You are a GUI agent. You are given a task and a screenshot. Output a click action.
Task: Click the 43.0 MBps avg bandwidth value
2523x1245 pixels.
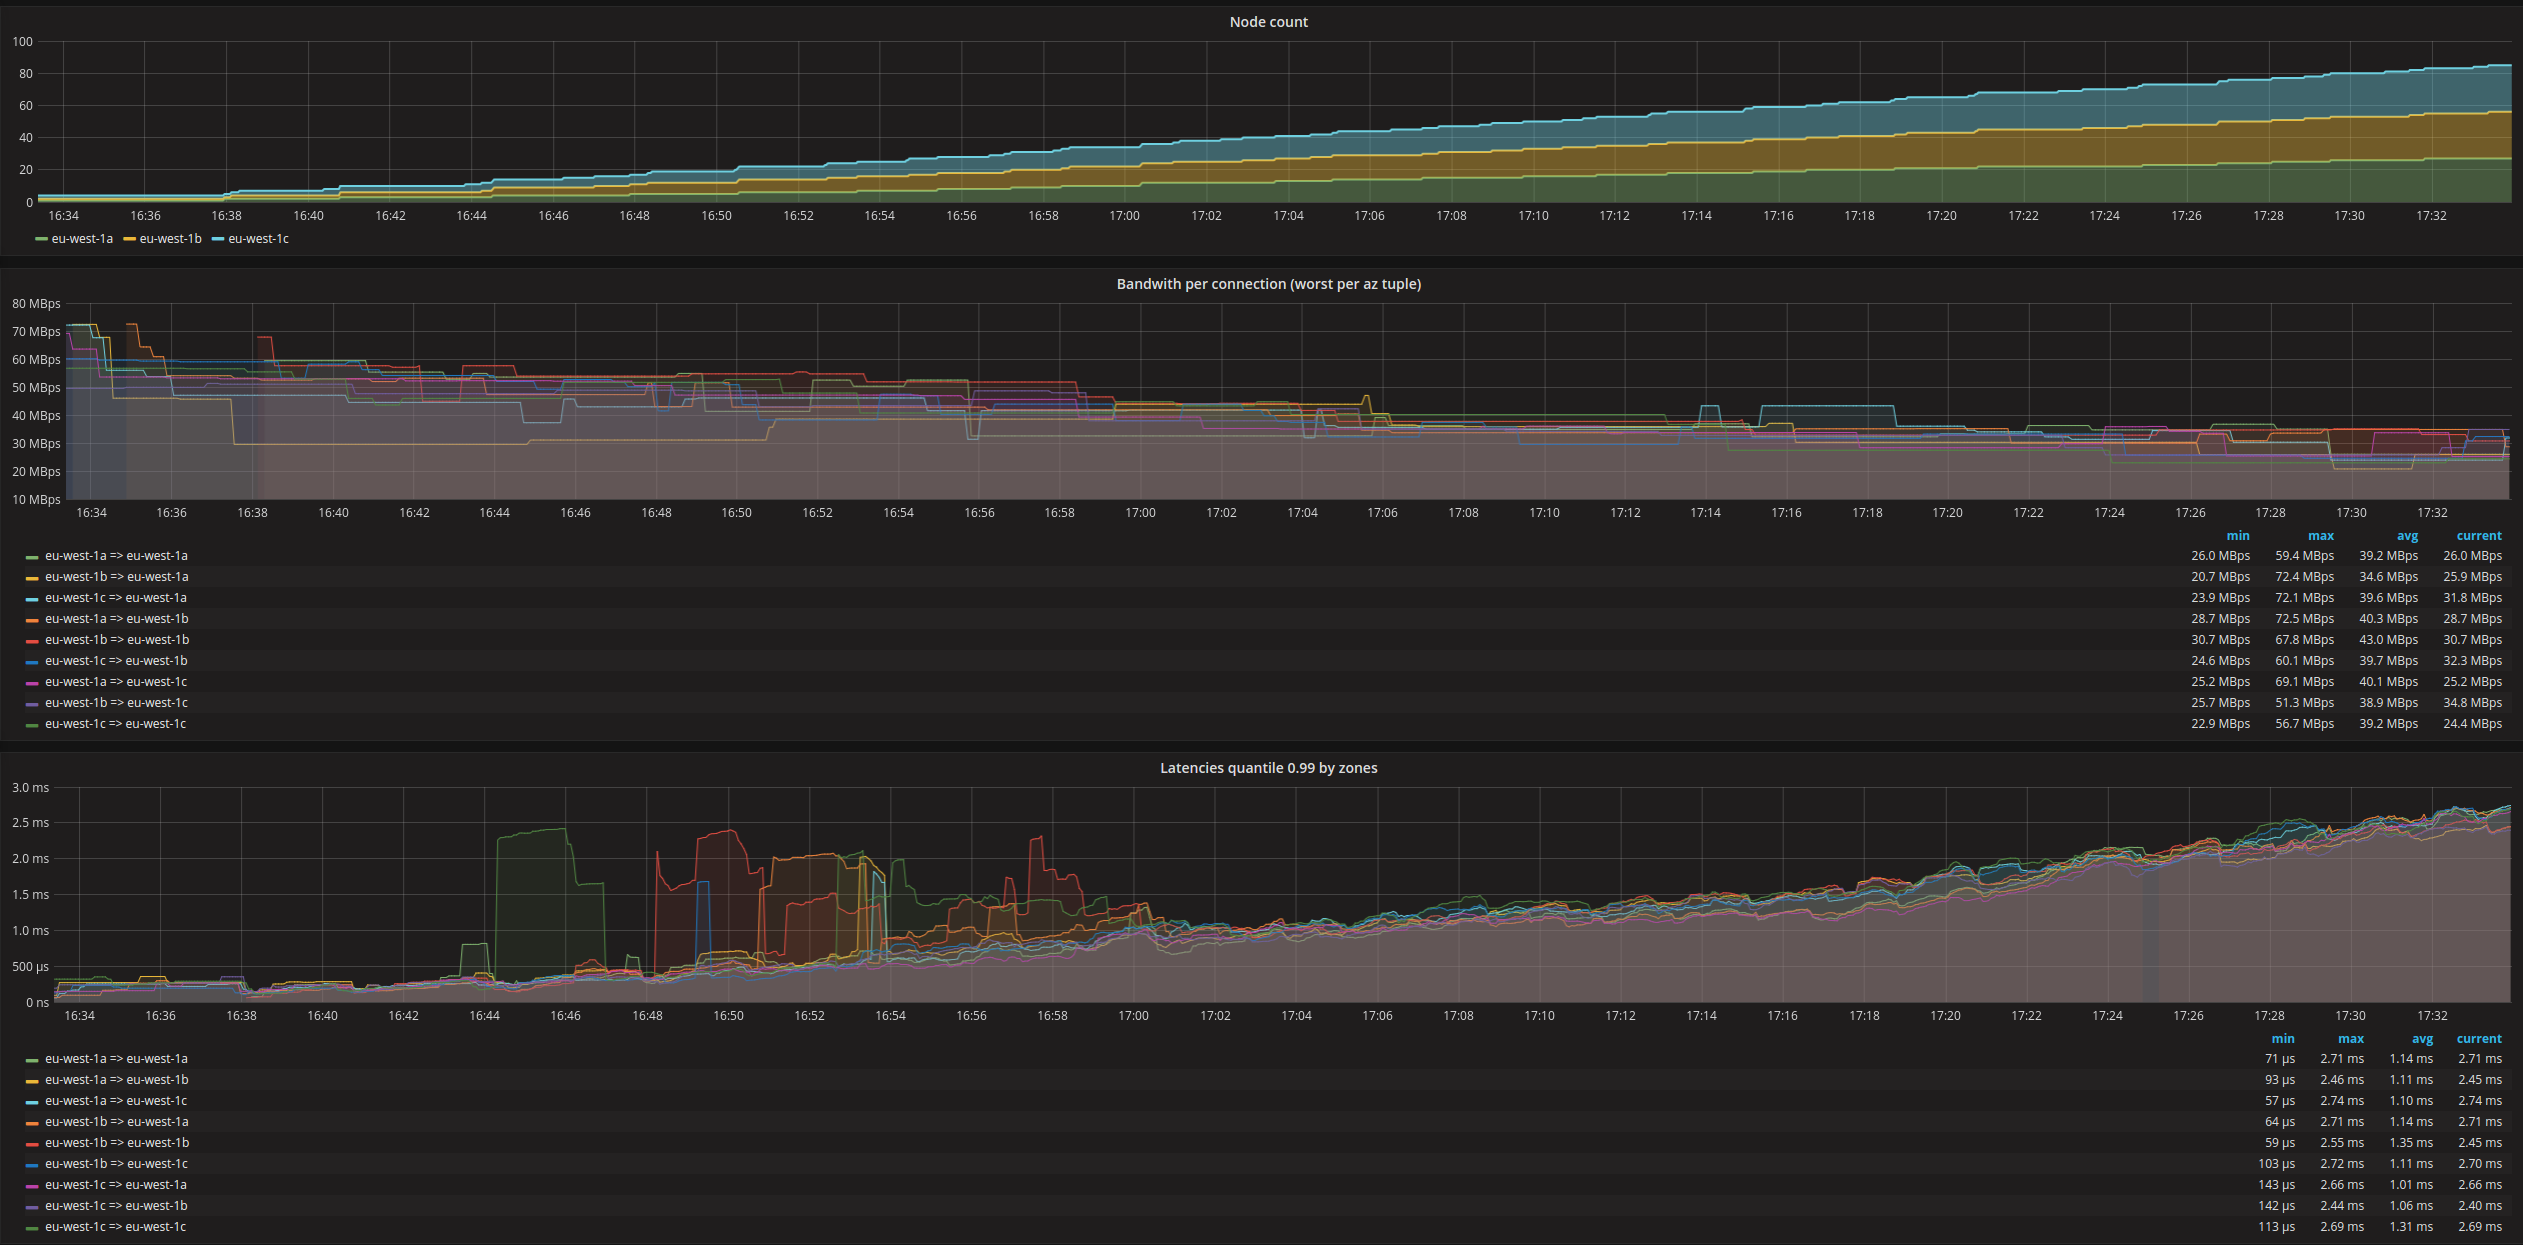2389,640
